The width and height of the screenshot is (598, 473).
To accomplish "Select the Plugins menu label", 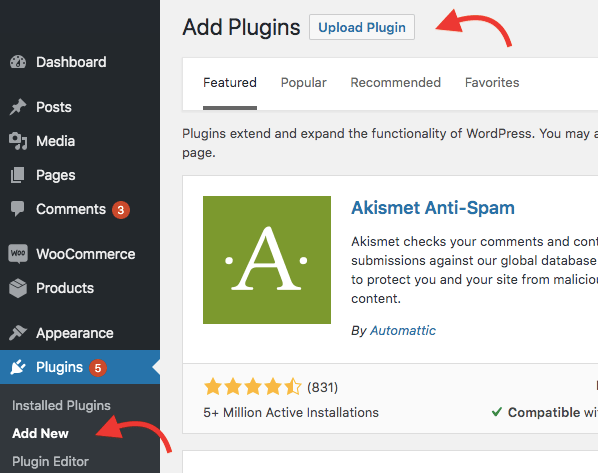I will (59, 367).
